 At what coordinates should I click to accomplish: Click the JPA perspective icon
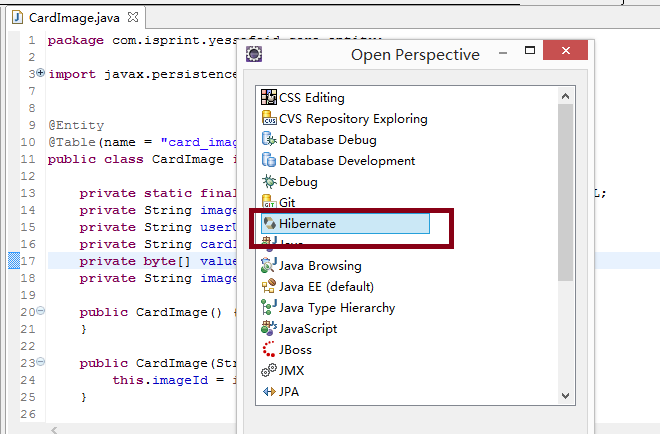tap(269, 391)
